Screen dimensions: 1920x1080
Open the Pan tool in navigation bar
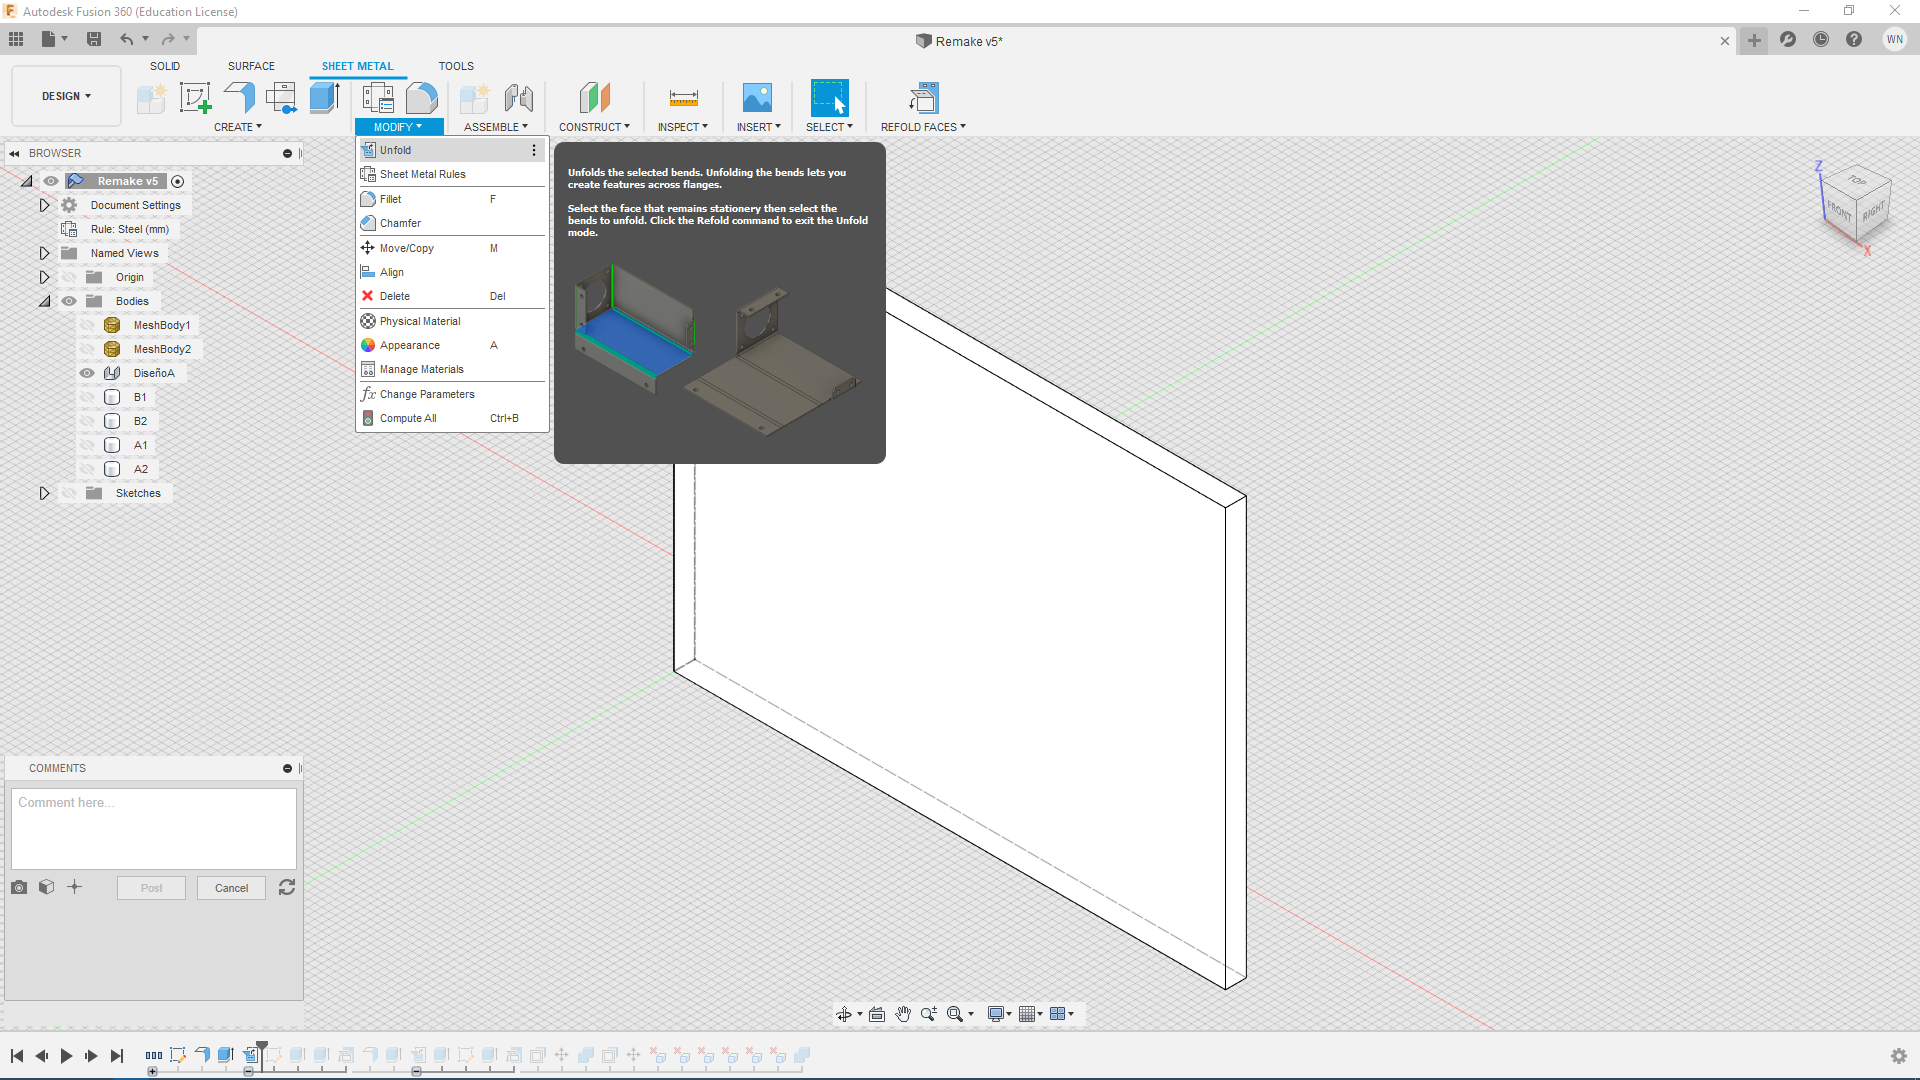point(903,1014)
